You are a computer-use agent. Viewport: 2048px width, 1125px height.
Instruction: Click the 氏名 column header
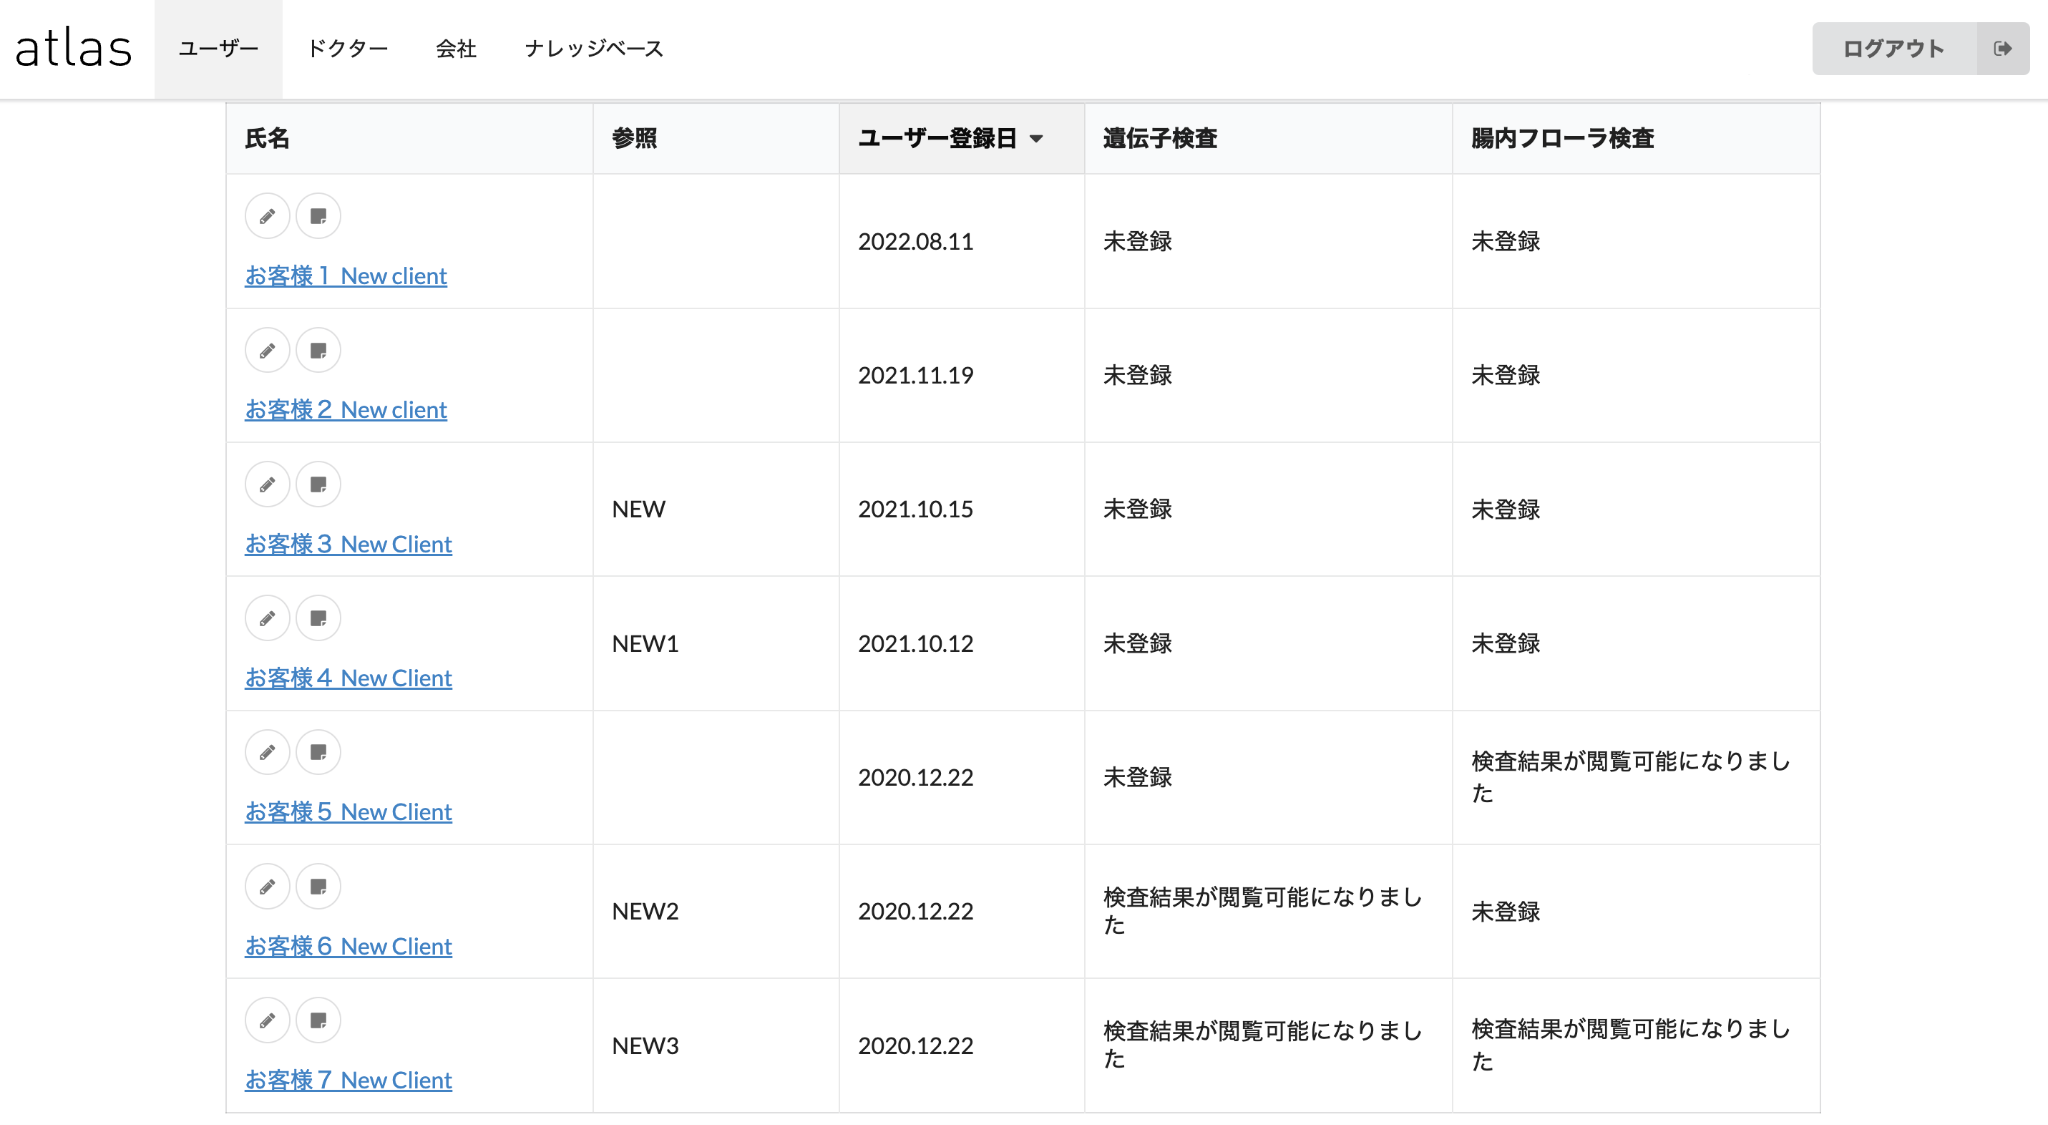click(267, 139)
